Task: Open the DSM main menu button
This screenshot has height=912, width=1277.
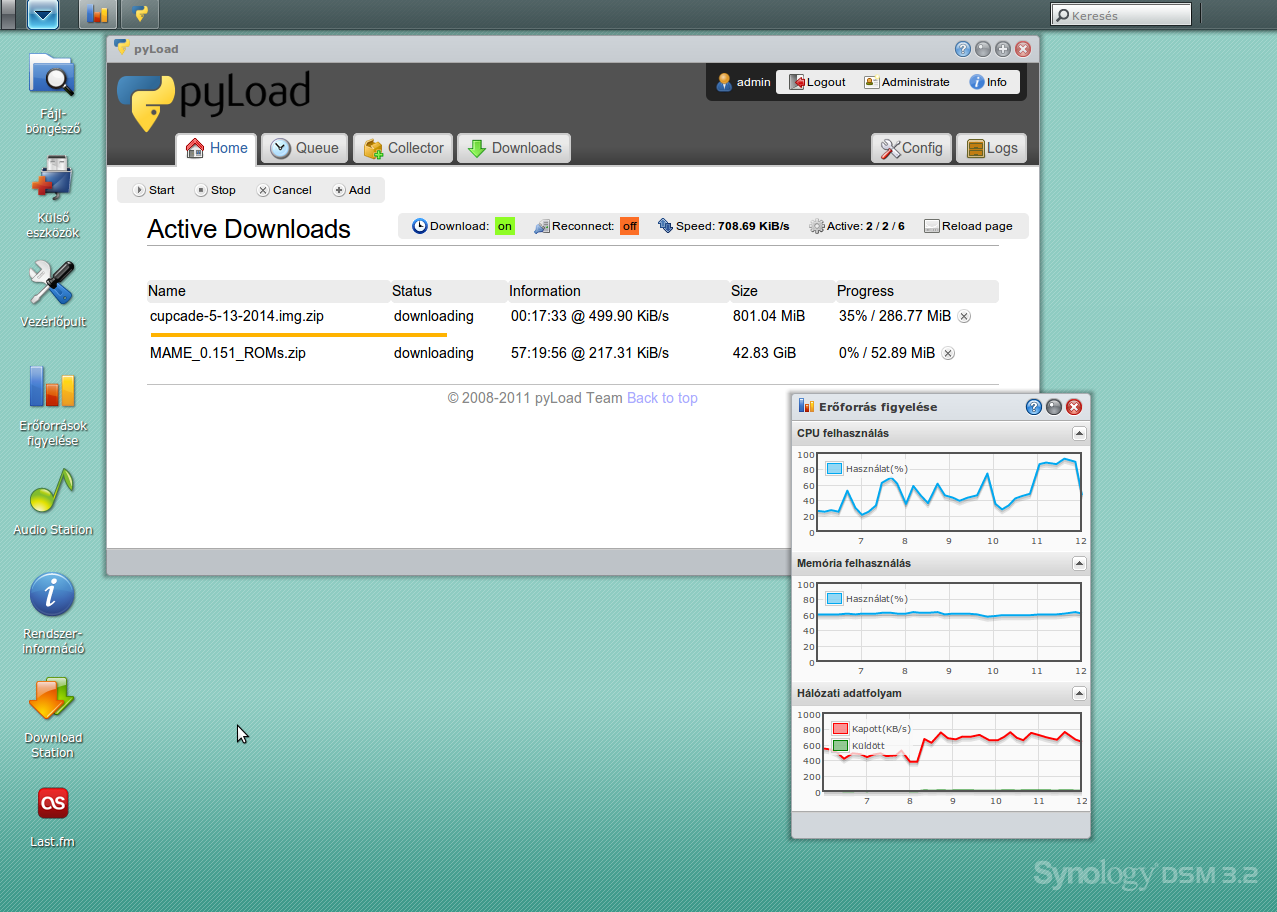Action: point(43,14)
